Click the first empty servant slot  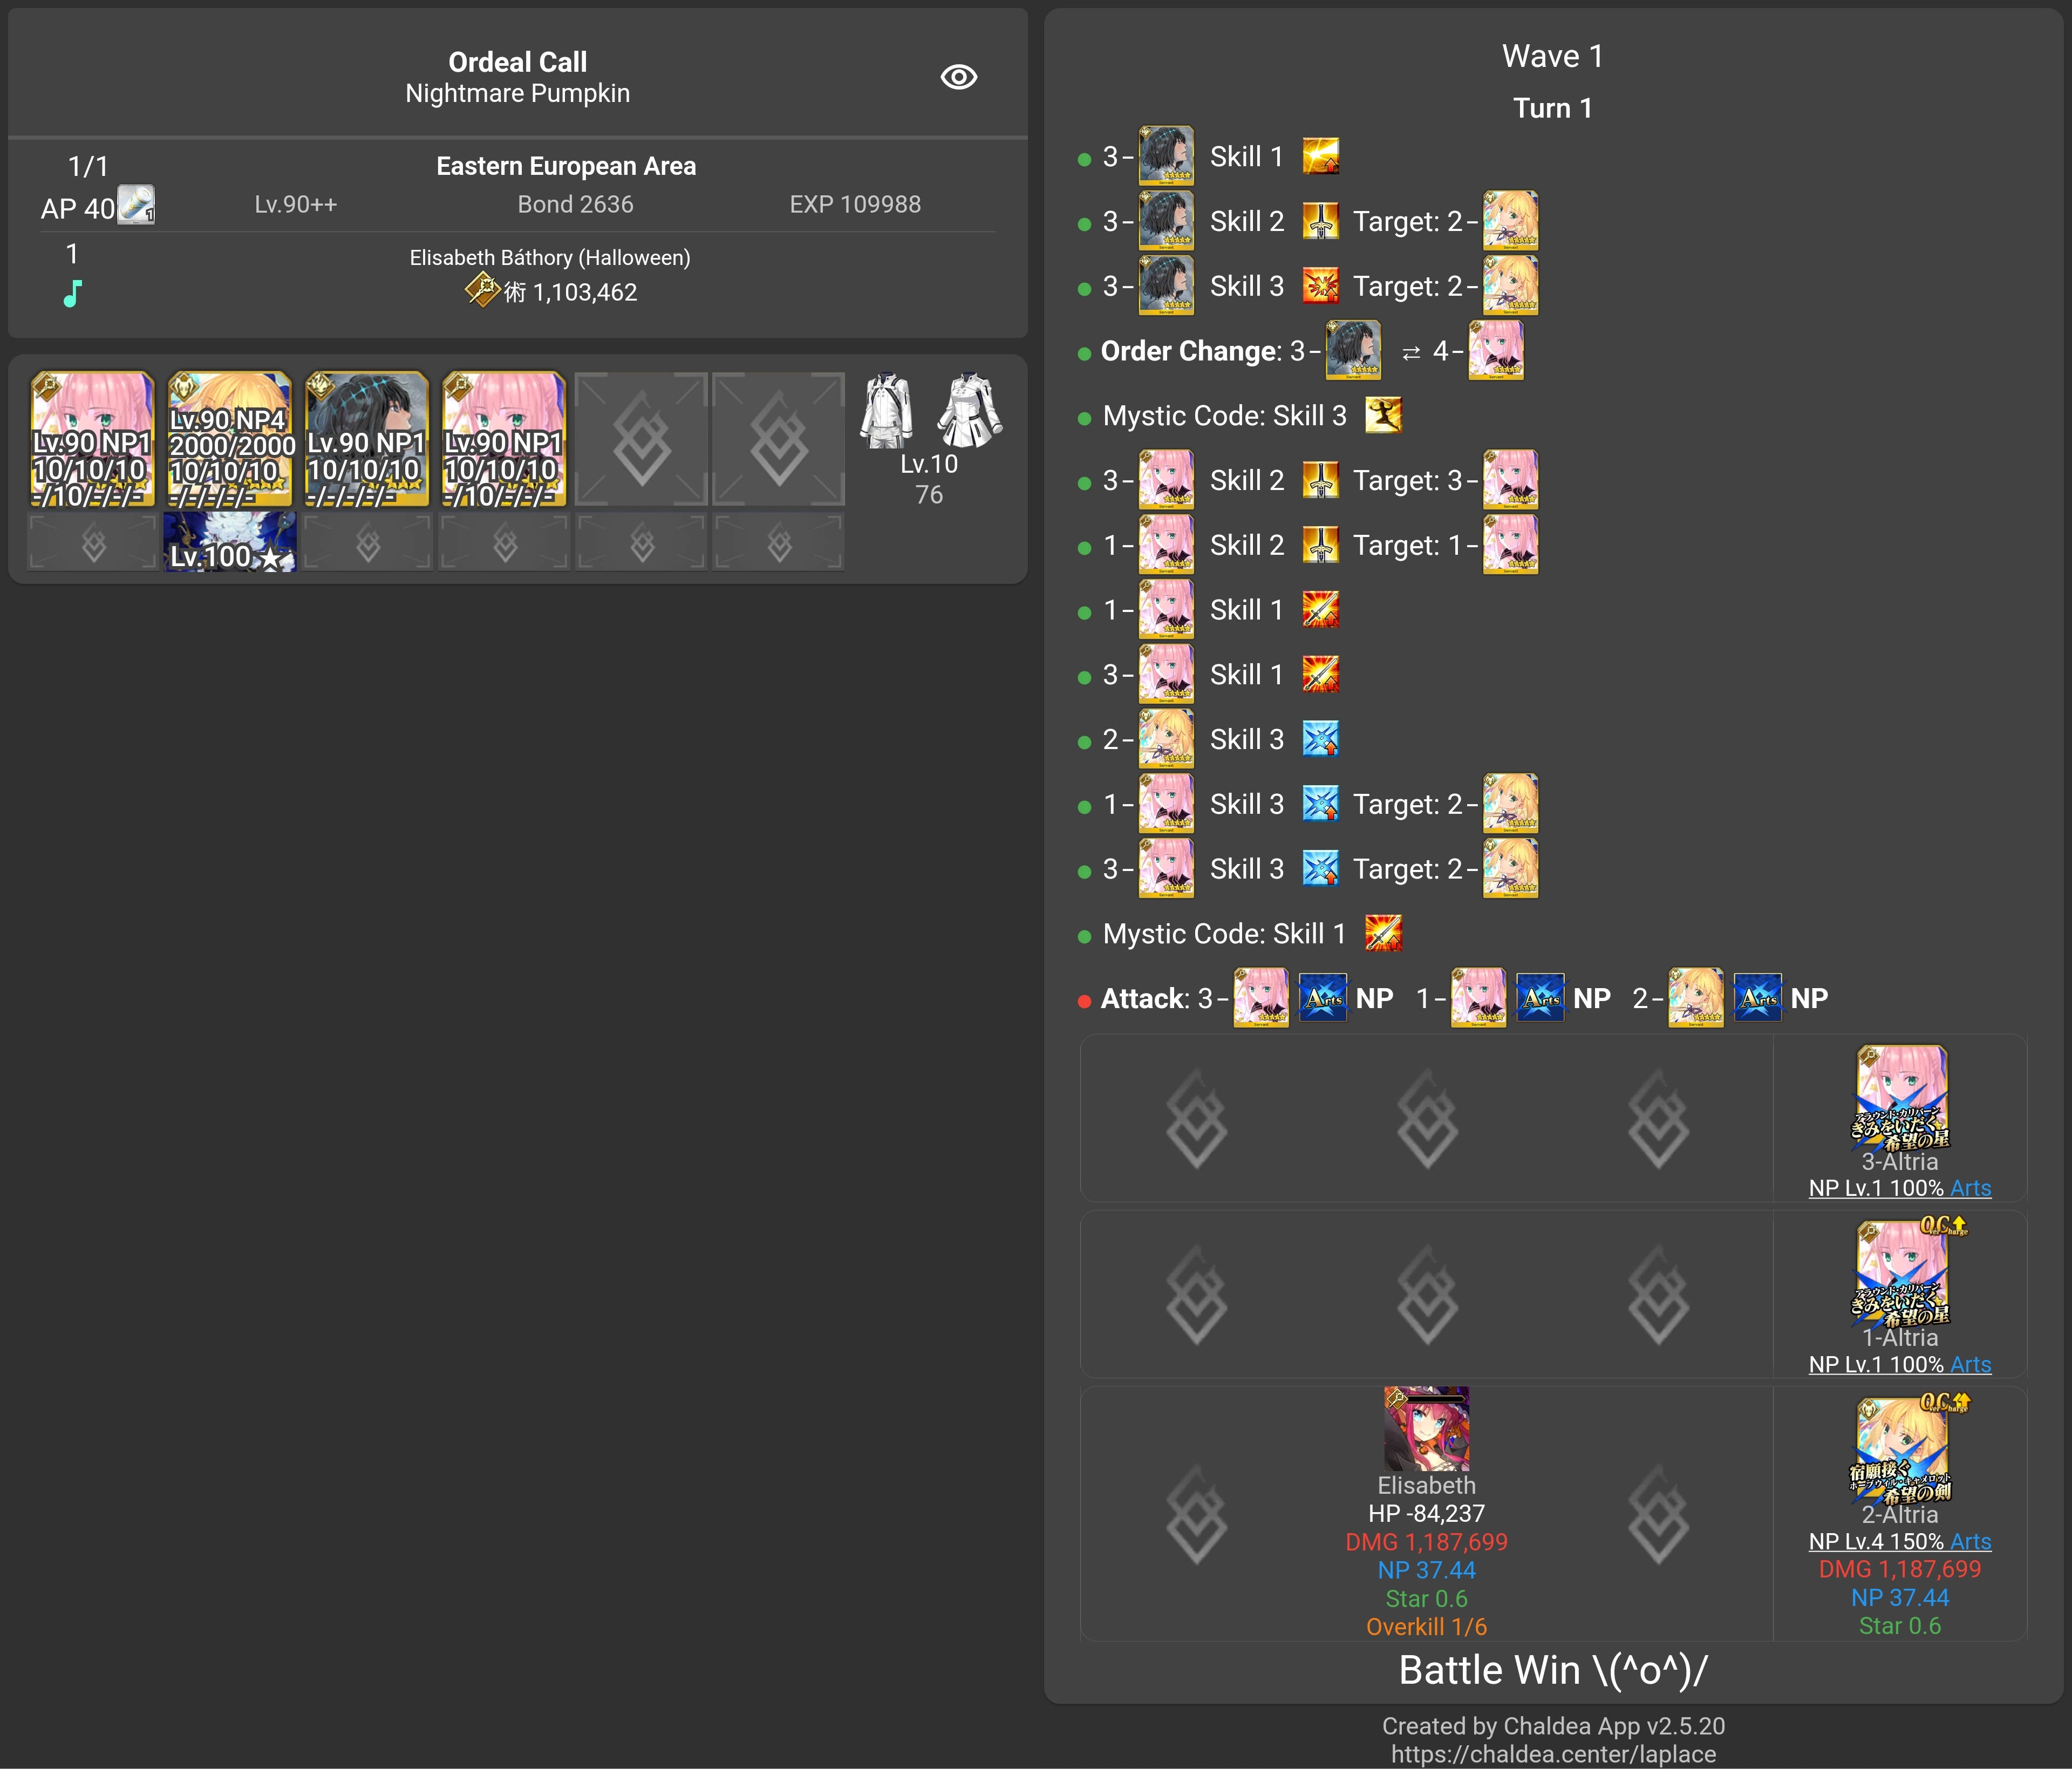tap(641, 440)
